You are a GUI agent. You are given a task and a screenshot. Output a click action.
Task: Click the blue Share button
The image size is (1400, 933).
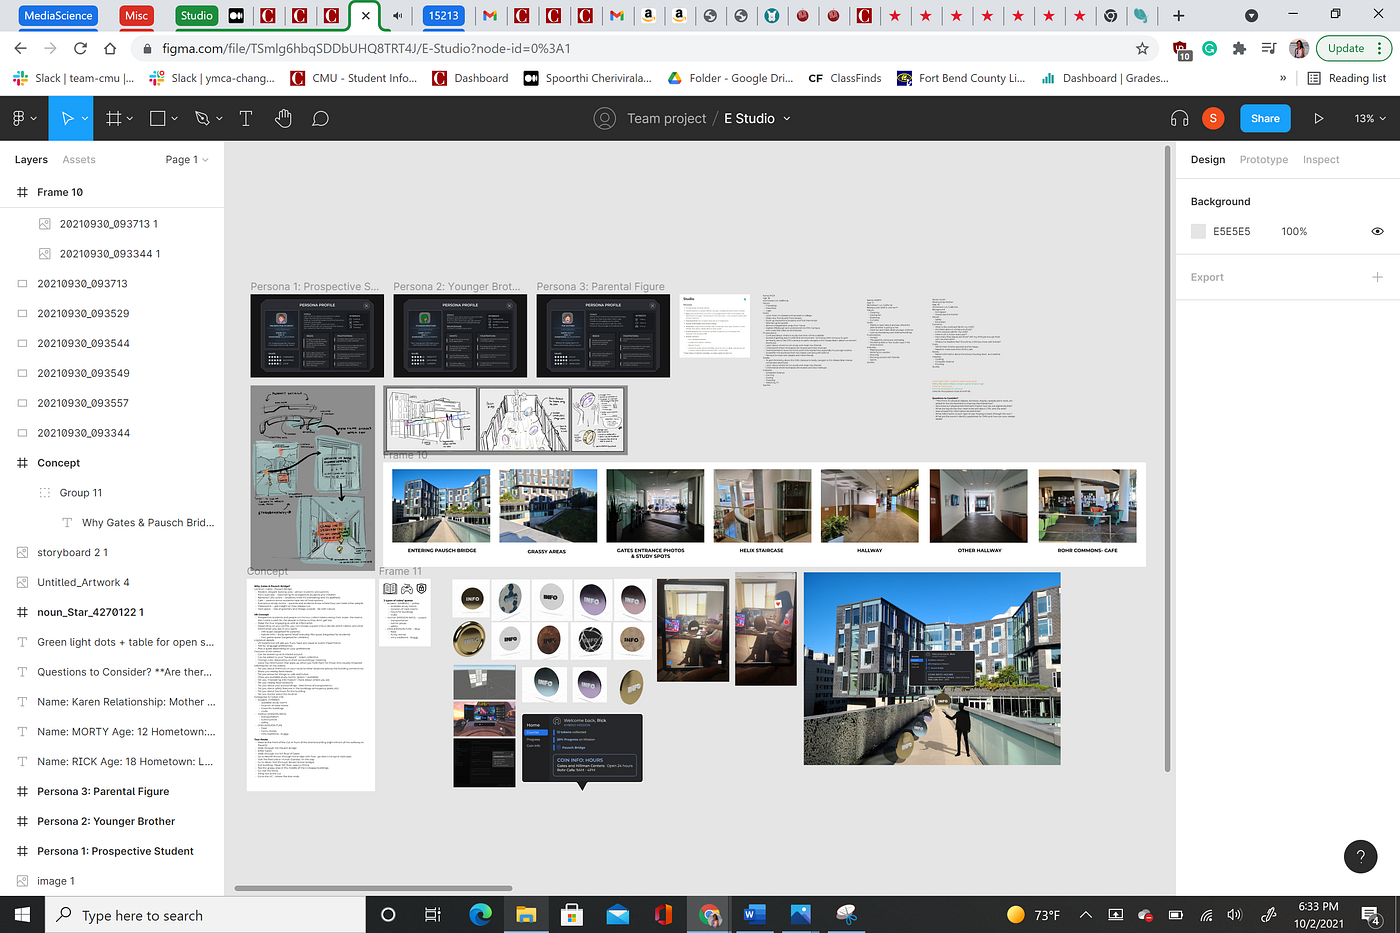1265,118
